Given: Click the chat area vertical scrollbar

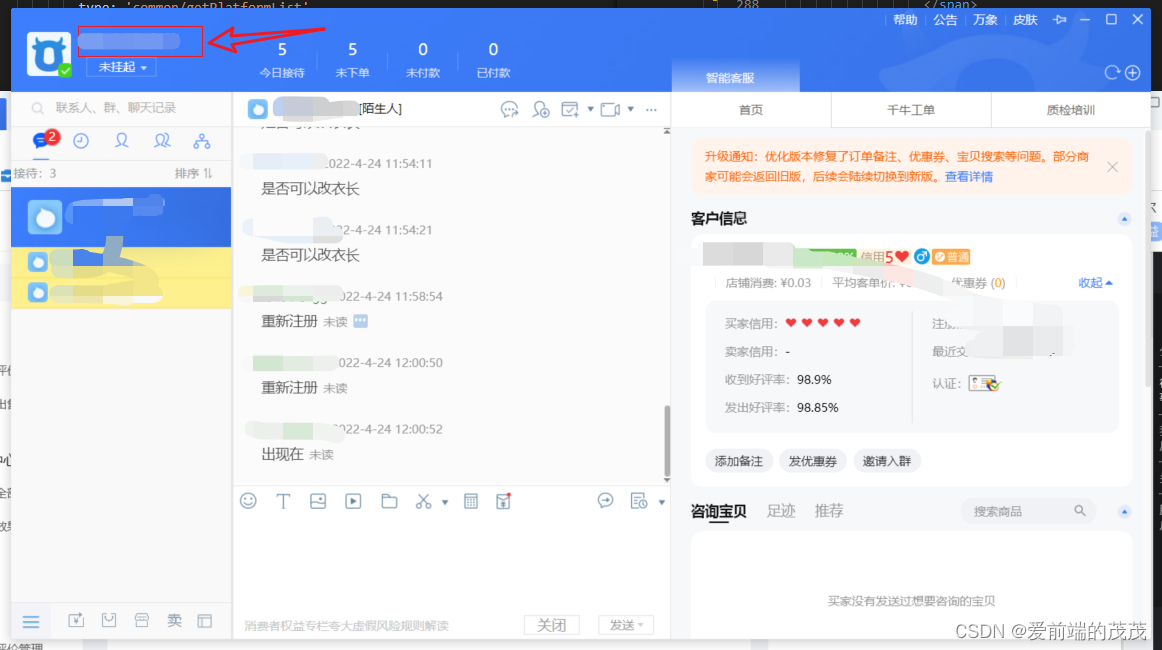Looking at the screenshot, I should (667, 442).
